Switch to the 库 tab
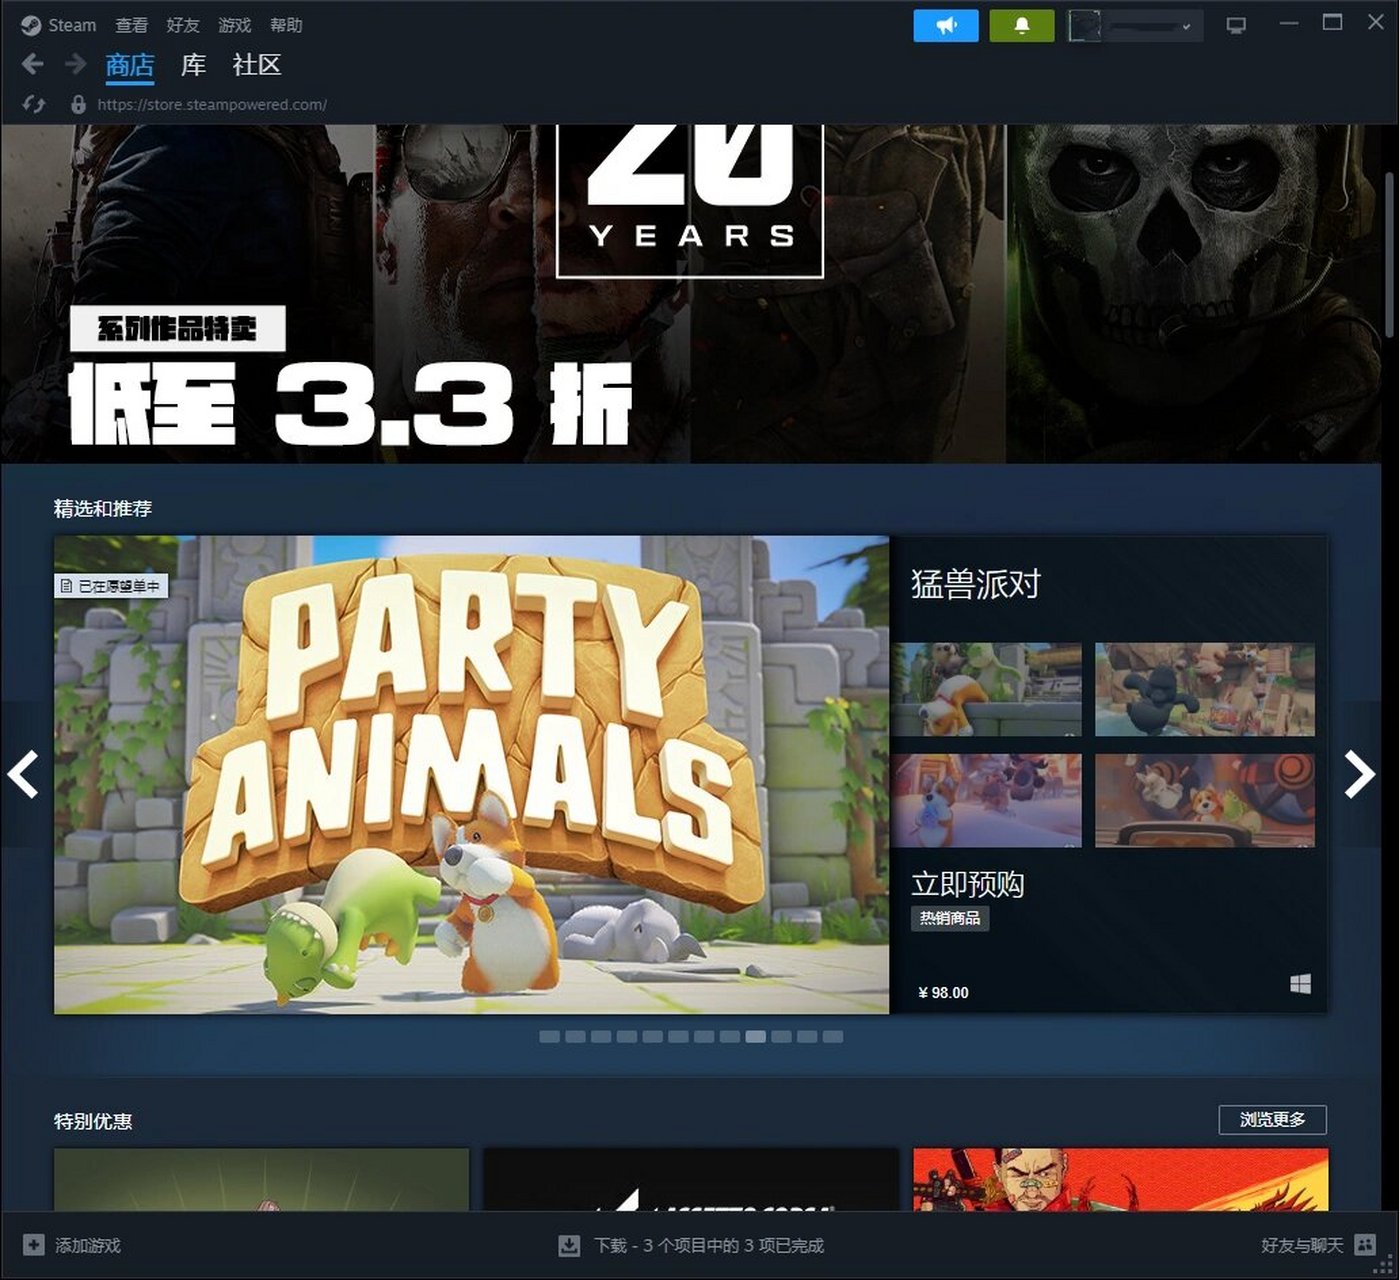Image resolution: width=1399 pixels, height=1280 pixels. (193, 66)
